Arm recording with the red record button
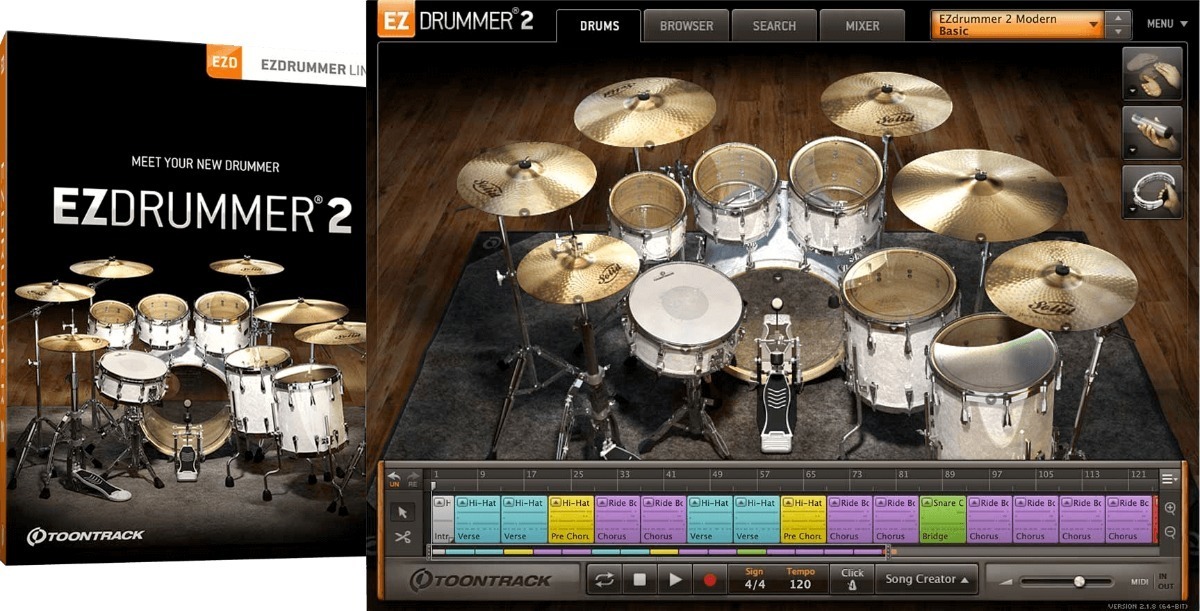 tap(711, 579)
